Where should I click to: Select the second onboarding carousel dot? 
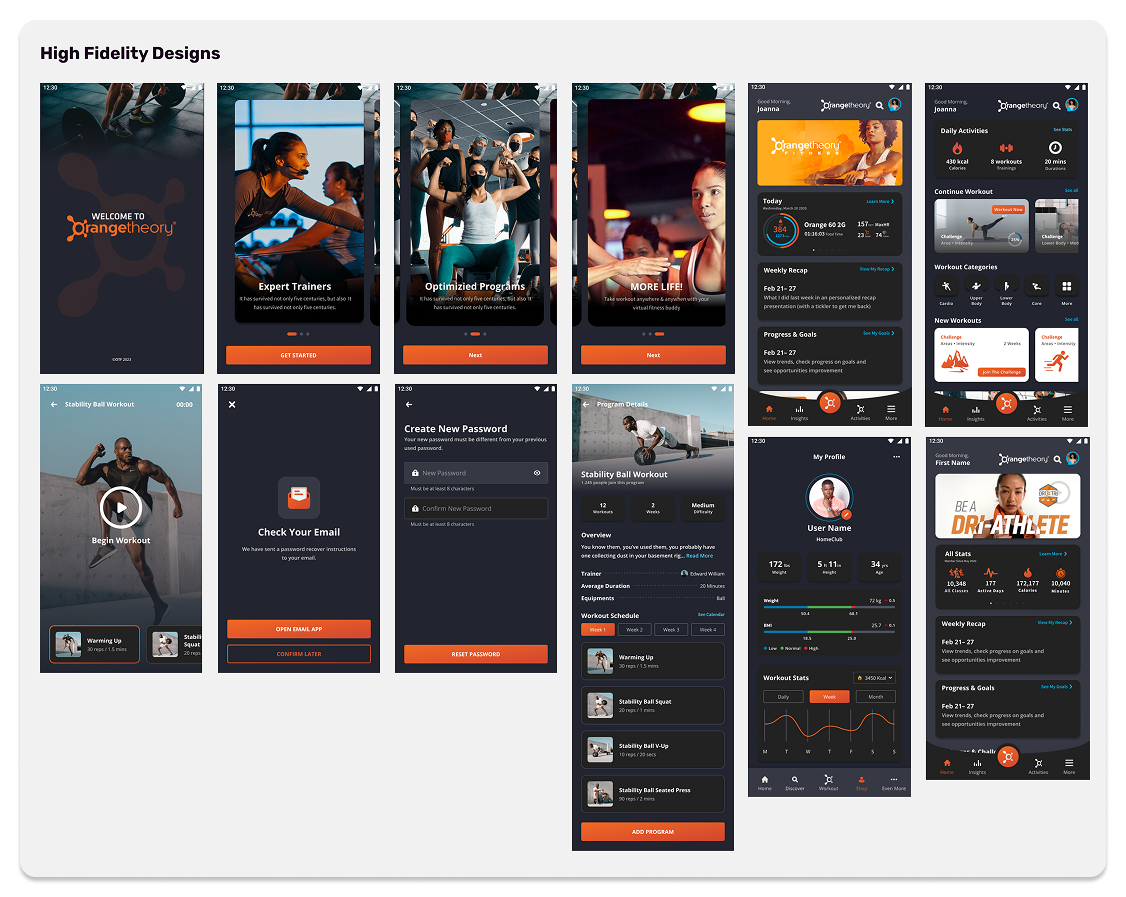[x=301, y=334]
